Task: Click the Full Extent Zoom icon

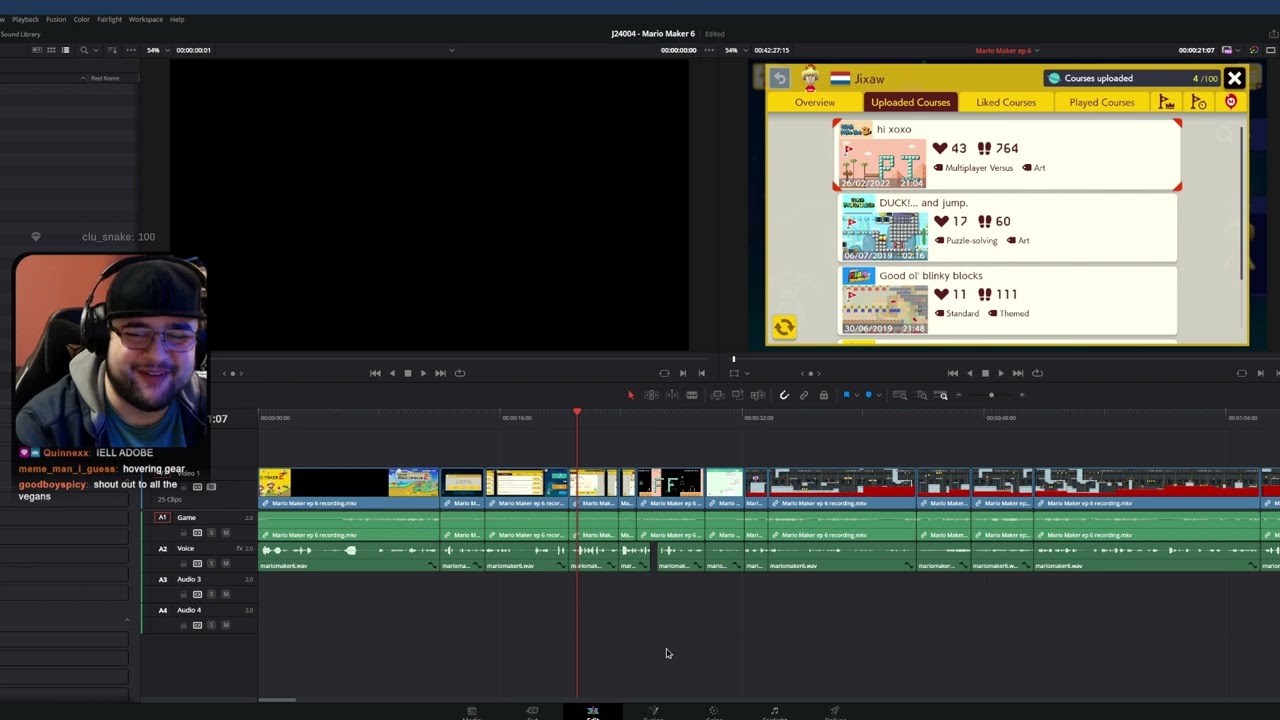Action: (x=900, y=395)
